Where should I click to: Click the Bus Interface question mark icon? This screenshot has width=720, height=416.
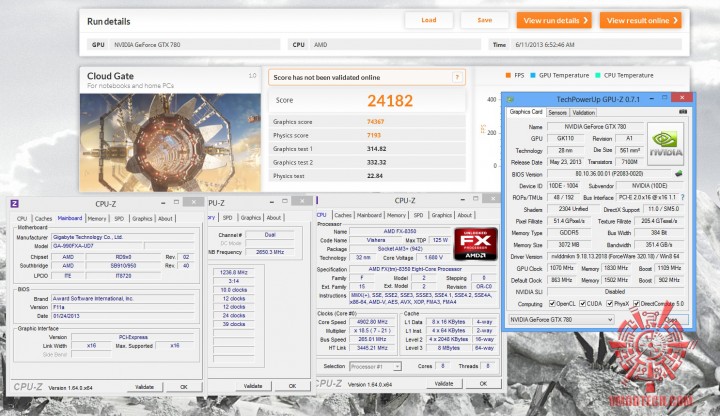[x=683, y=197]
